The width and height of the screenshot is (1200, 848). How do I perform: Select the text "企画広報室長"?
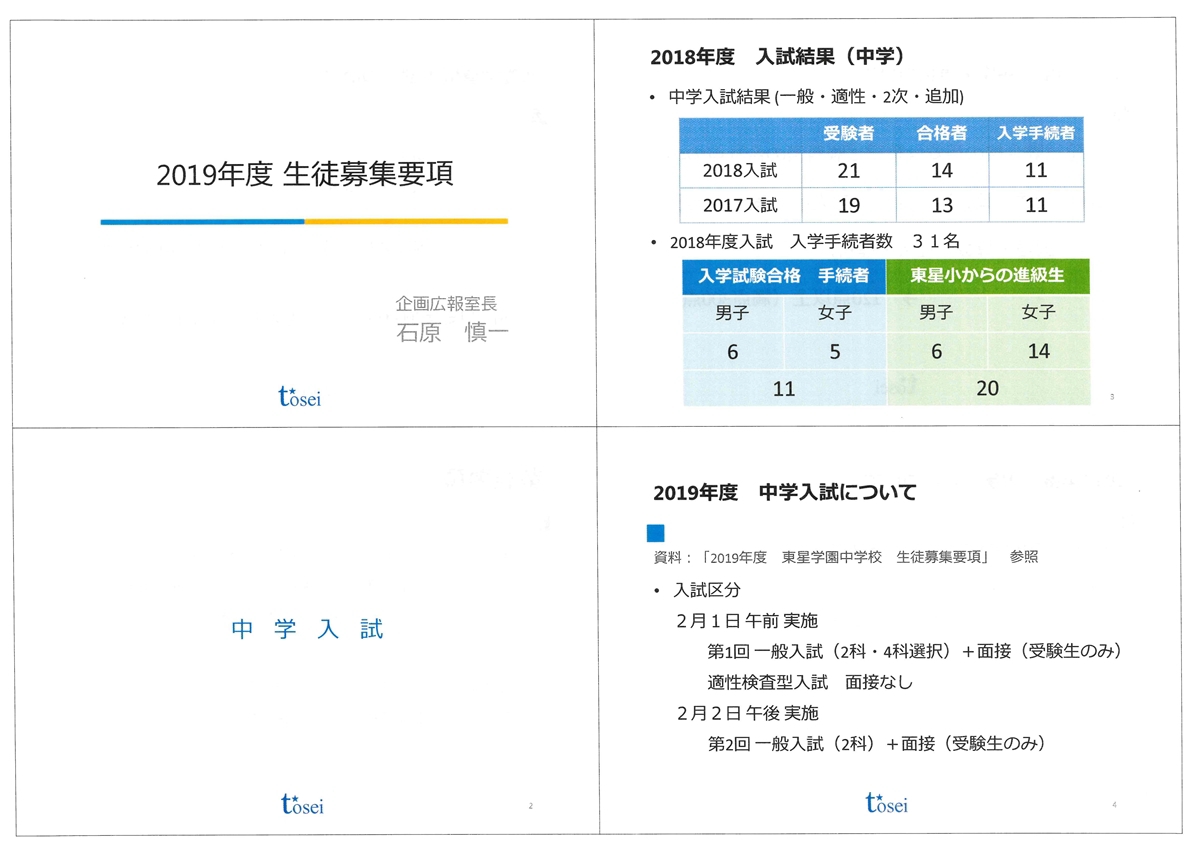tap(446, 303)
